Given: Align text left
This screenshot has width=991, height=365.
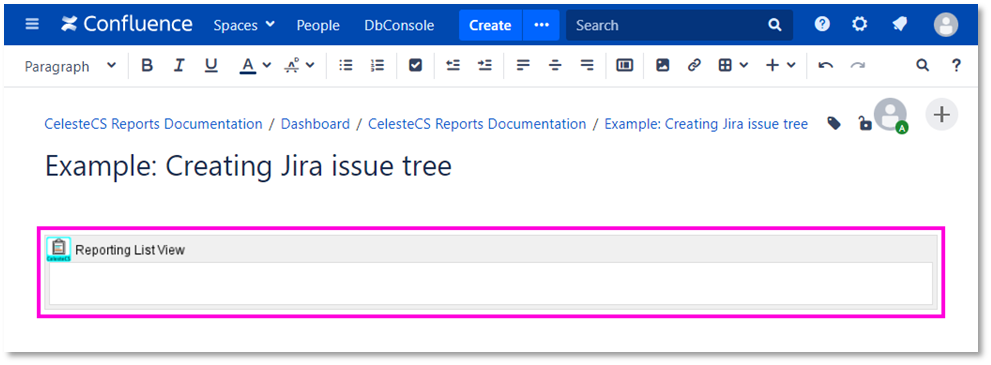Looking at the screenshot, I should coord(523,66).
